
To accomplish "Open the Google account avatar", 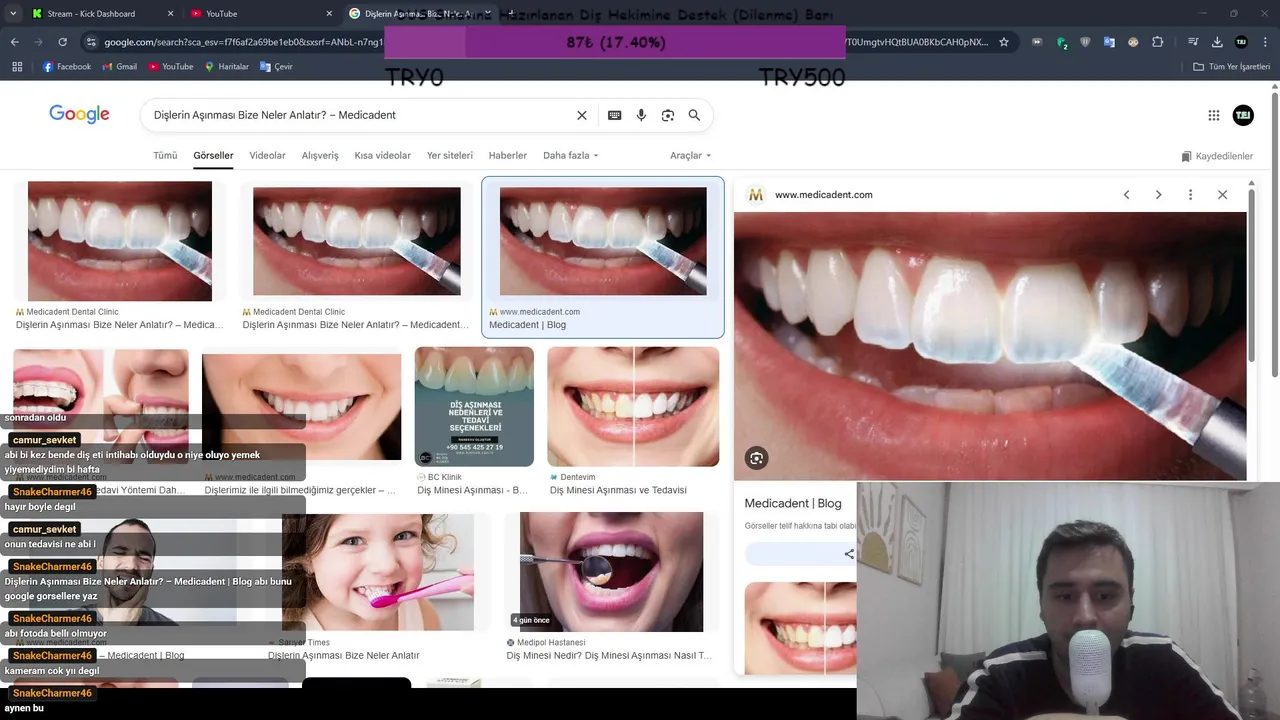I will pyautogui.click(x=1243, y=115).
